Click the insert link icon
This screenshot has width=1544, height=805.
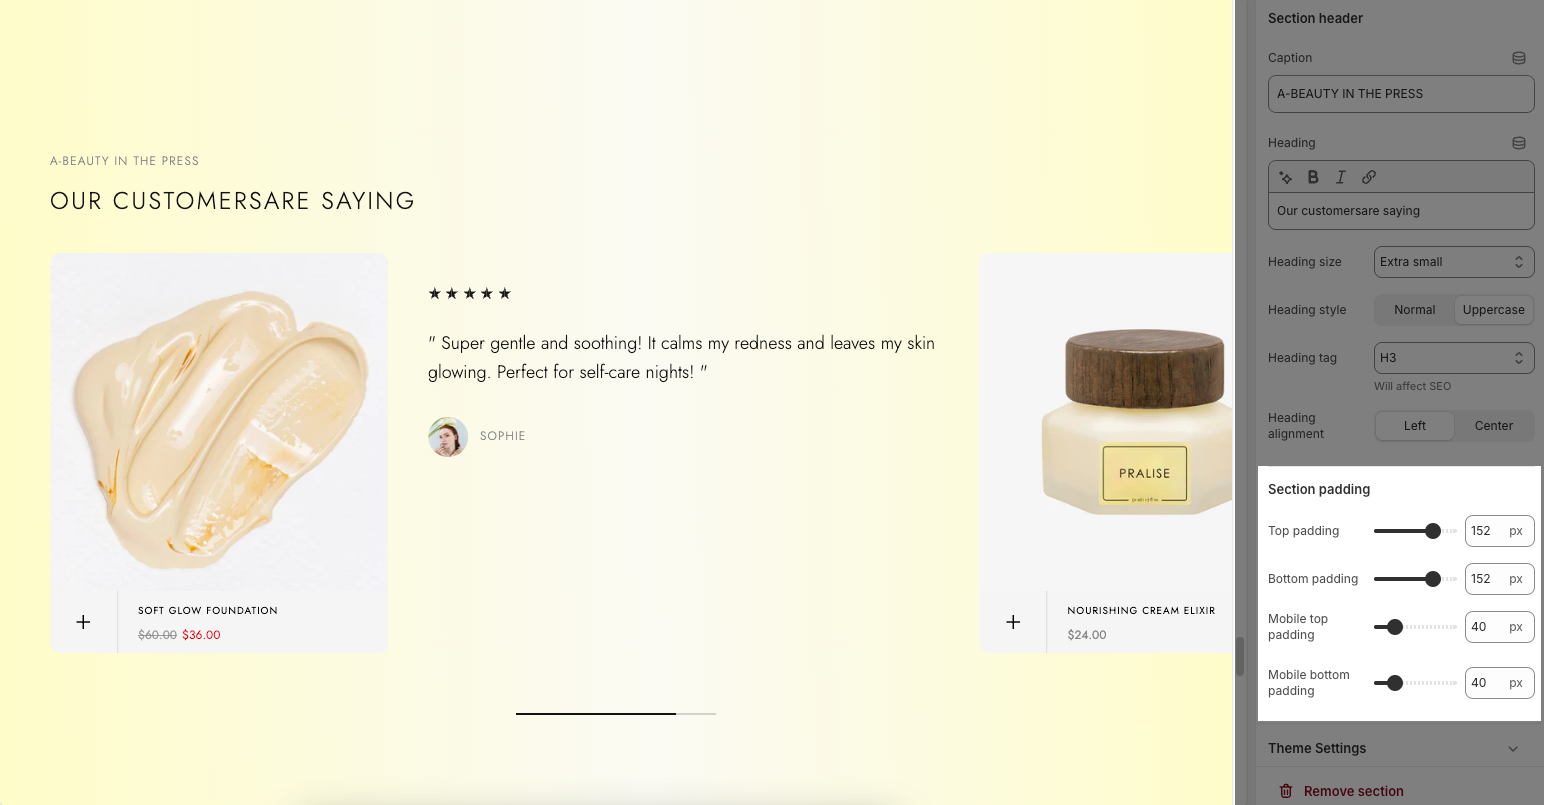click(x=1369, y=177)
